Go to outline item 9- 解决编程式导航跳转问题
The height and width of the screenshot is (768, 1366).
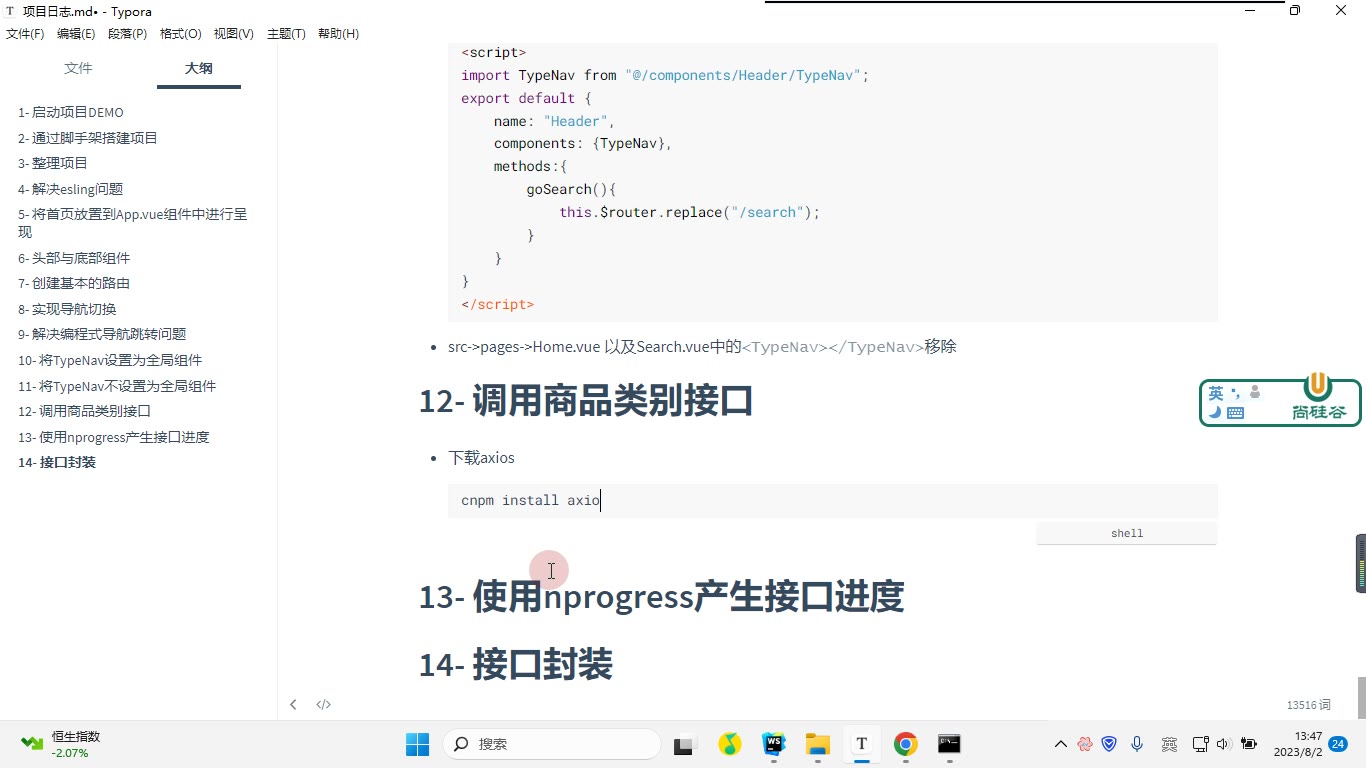(x=102, y=334)
